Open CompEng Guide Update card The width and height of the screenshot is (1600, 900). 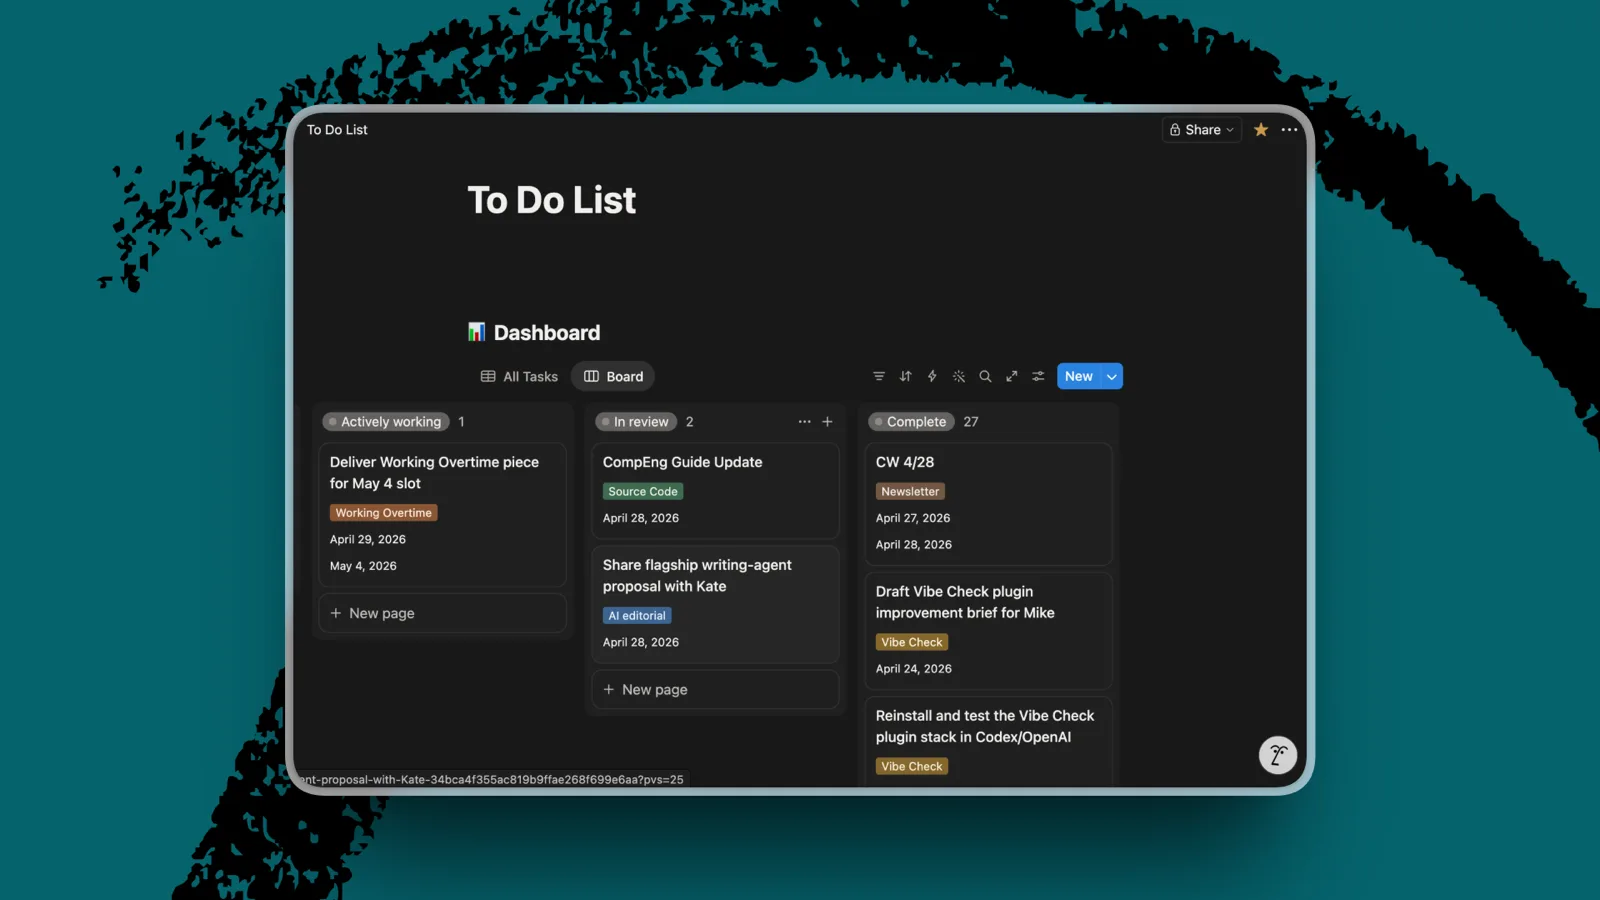point(715,490)
